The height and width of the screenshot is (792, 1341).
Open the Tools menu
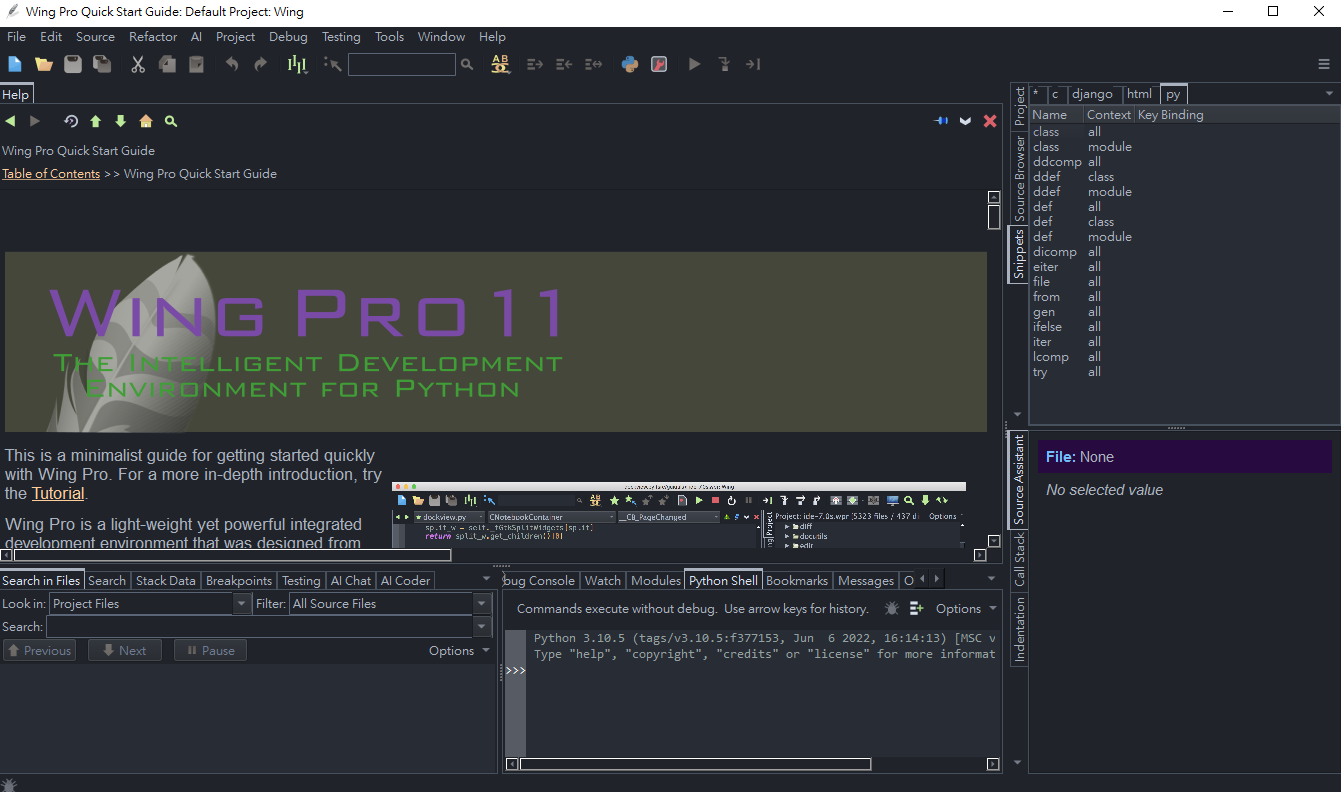(389, 37)
